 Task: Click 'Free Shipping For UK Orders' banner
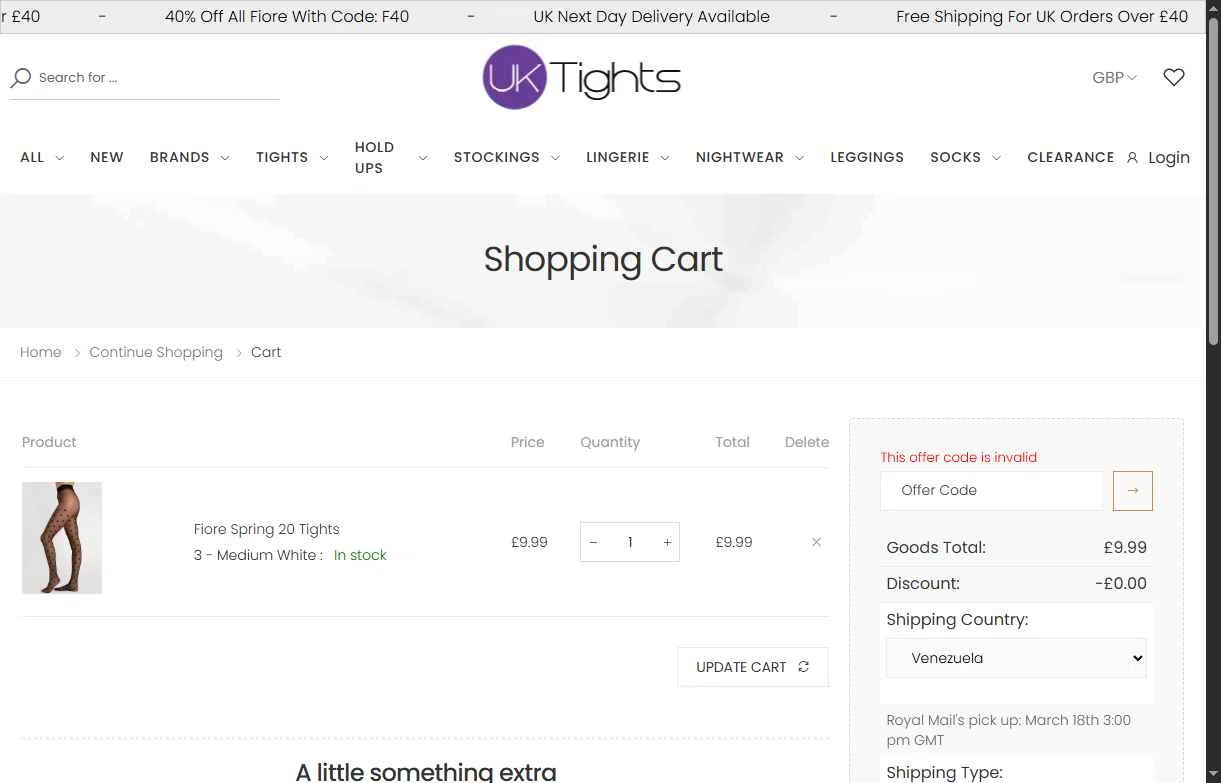1042,17
